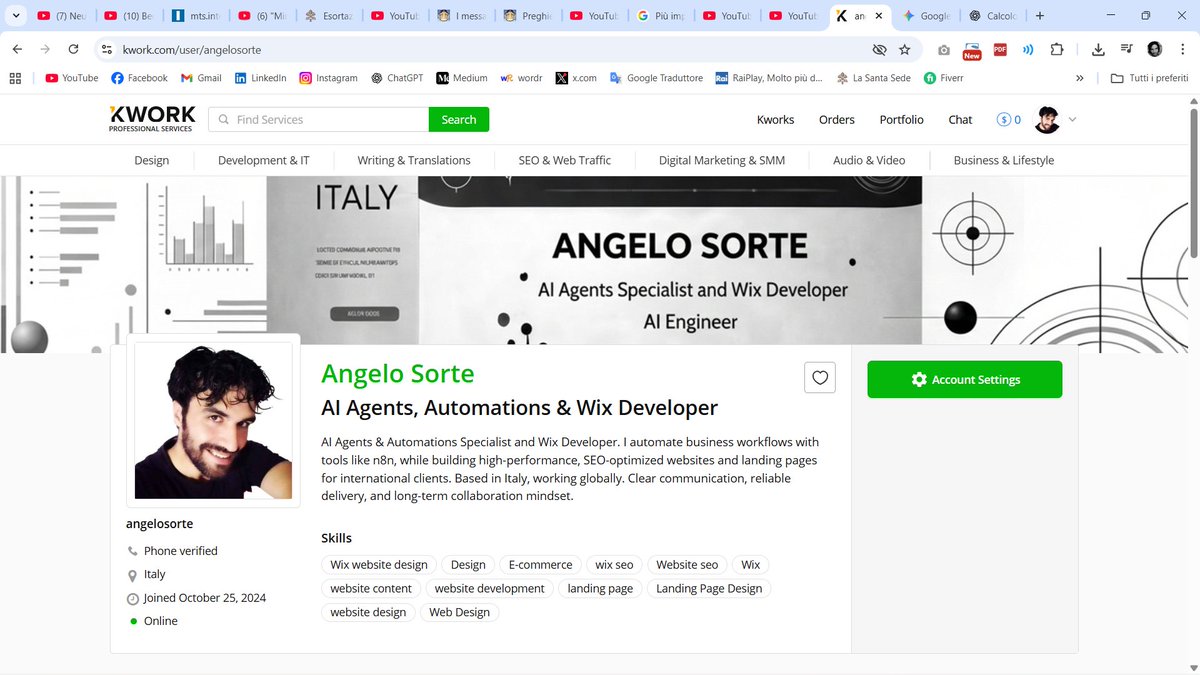Open Business & Lifestyle category
The width and height of the screenshot is (1200, 675).
click(x=1003, y=160)
